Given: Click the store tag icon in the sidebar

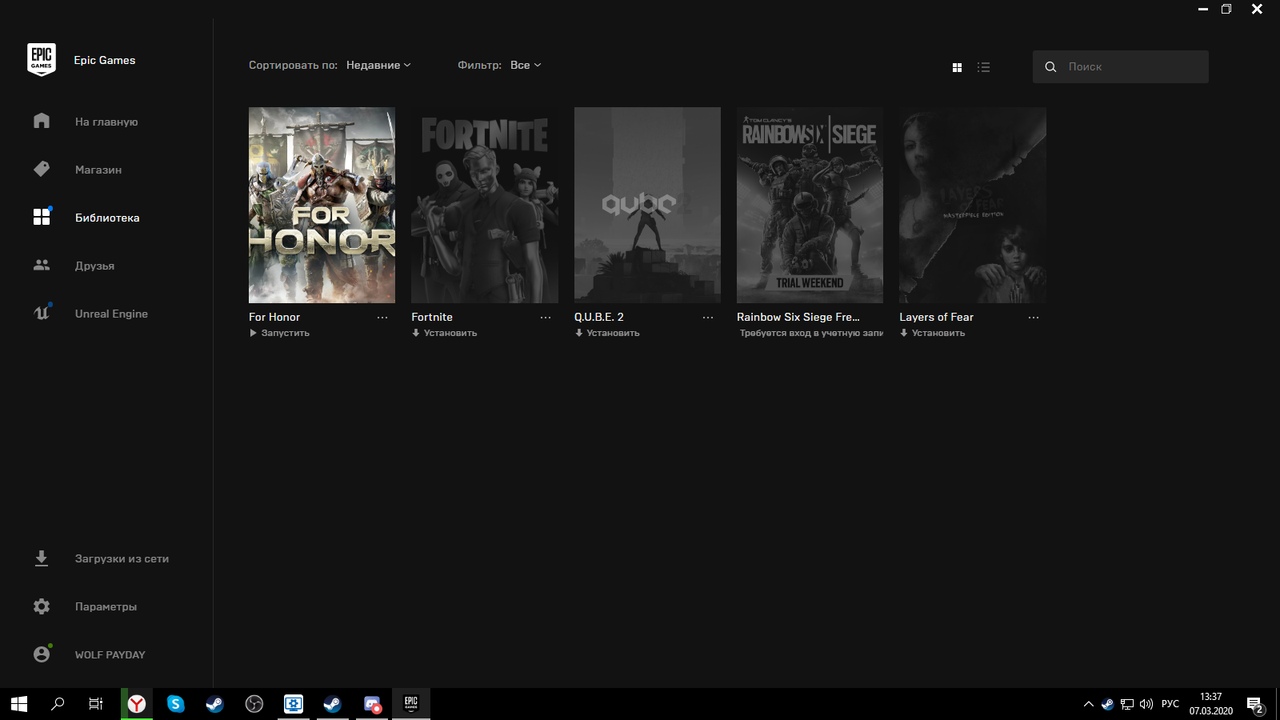Looking at the screenshot, I should point(41,169).
